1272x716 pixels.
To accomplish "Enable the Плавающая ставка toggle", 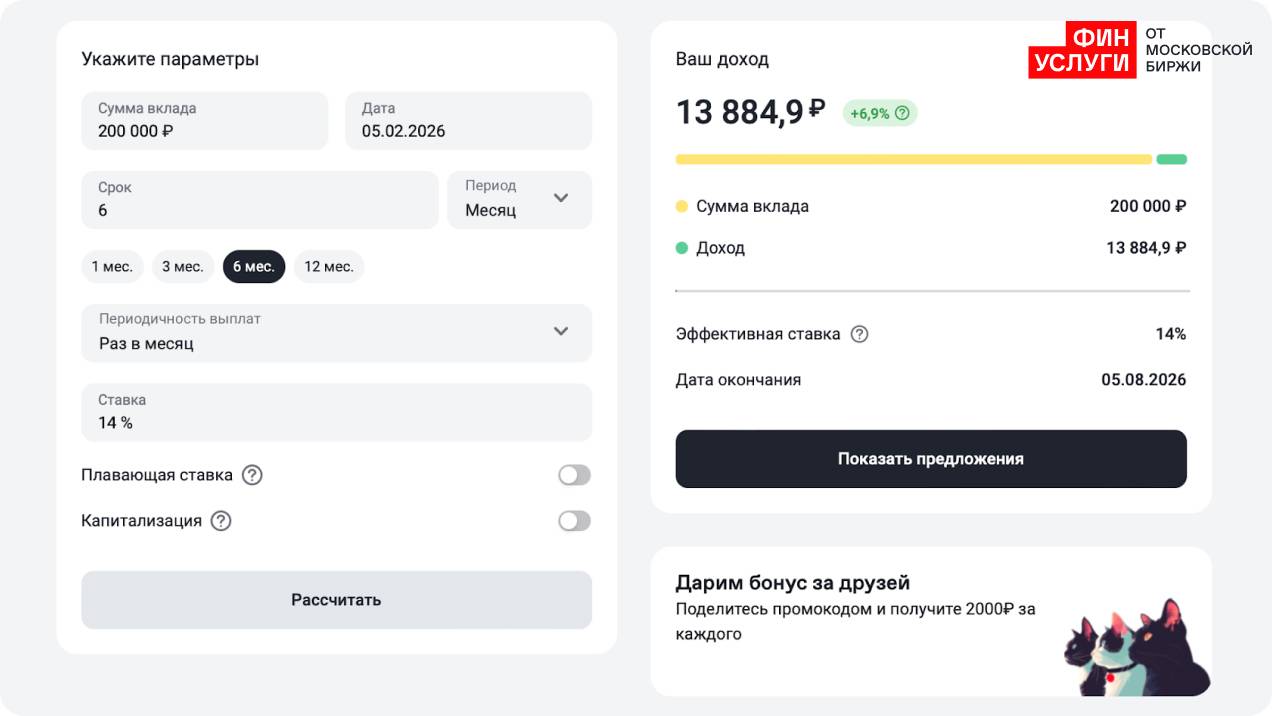I will click(574, 475).
